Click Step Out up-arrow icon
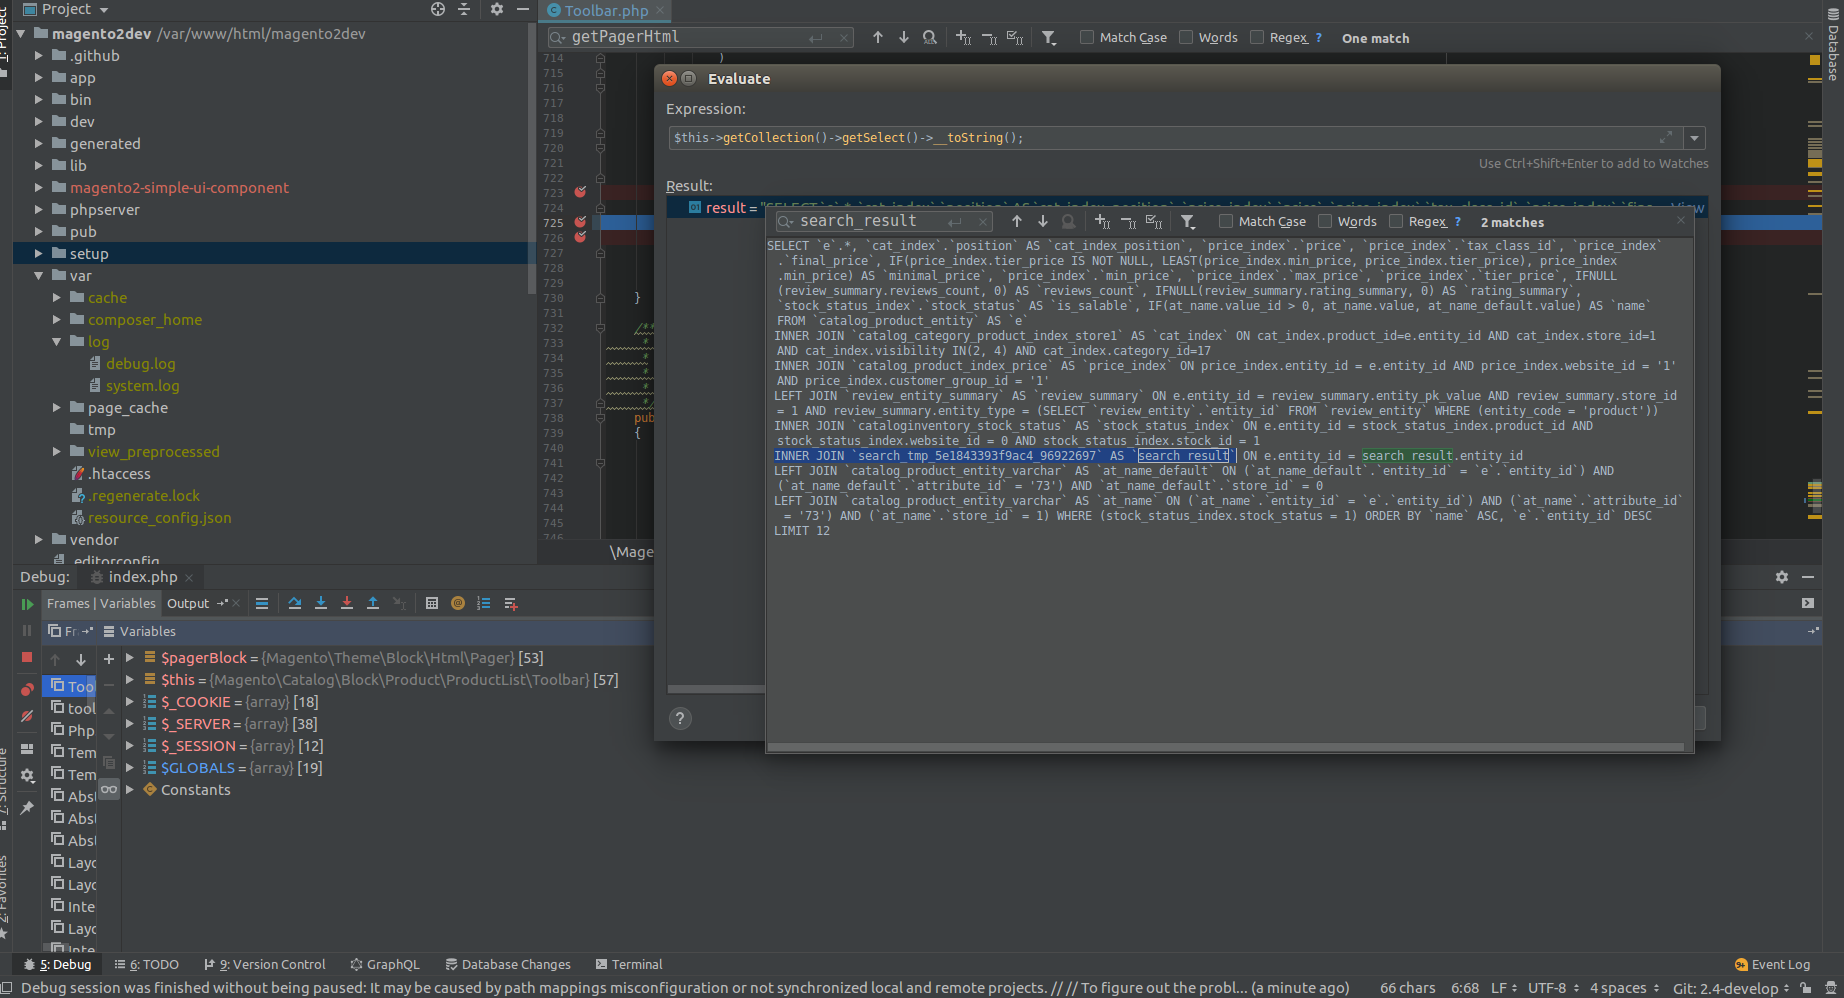 click(373, 603)
